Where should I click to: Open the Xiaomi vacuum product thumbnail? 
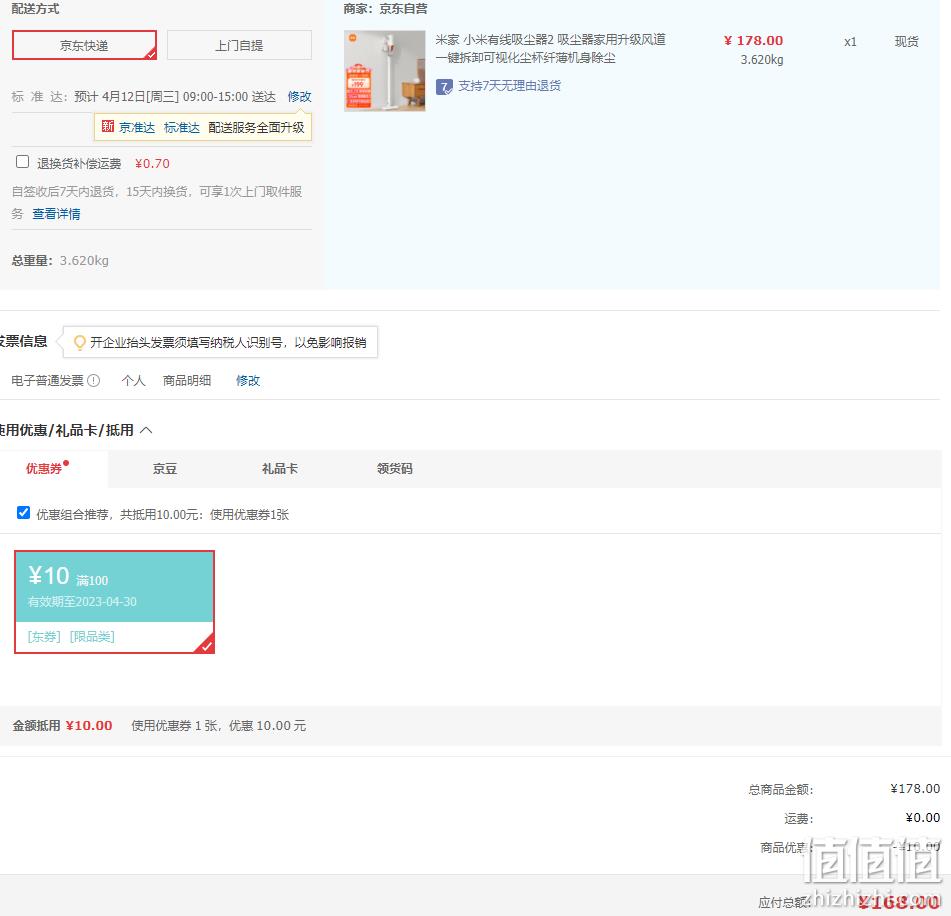click(x=385, y=71)
